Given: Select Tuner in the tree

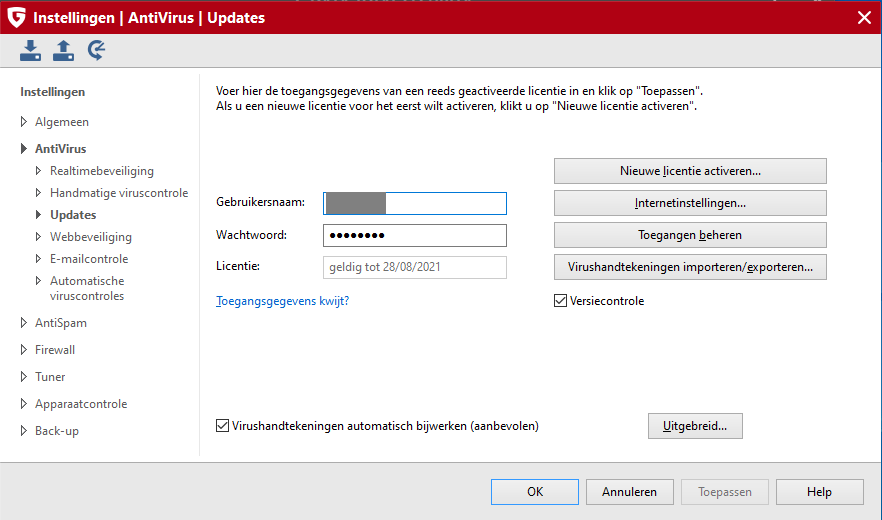Looking at the screenshot, I should coord(50,376).
